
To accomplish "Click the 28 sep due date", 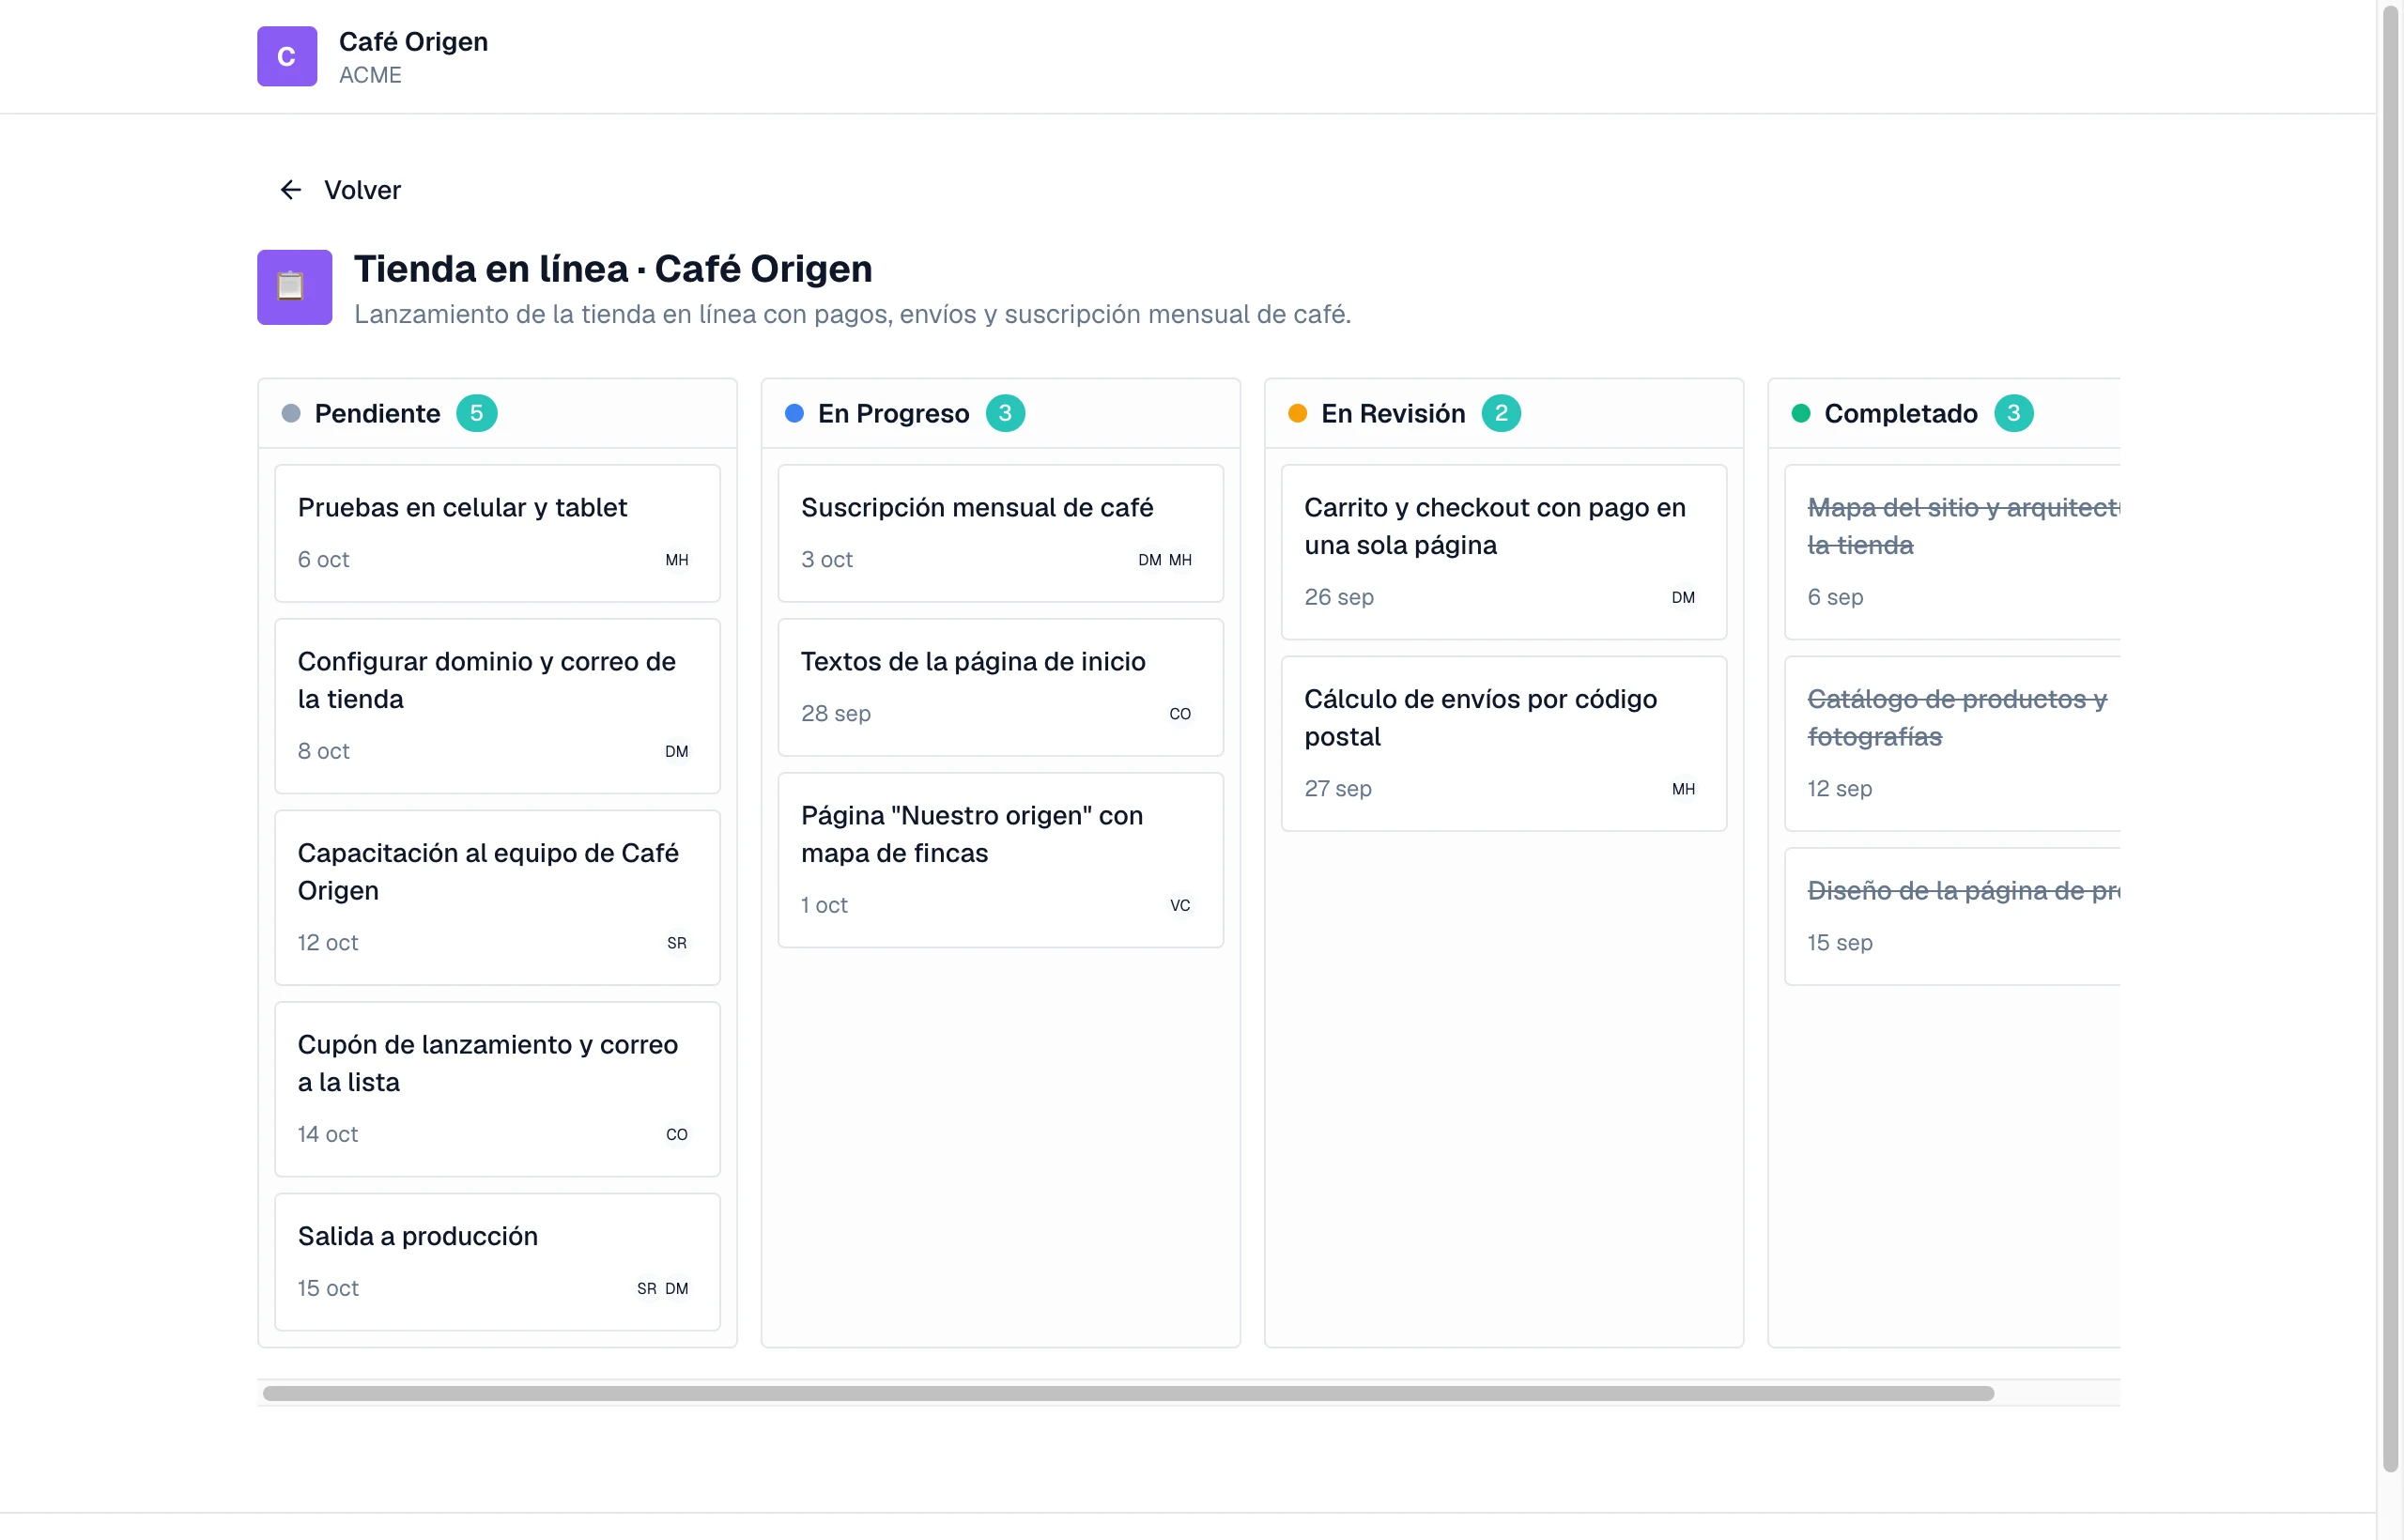I will click(835, 713).
